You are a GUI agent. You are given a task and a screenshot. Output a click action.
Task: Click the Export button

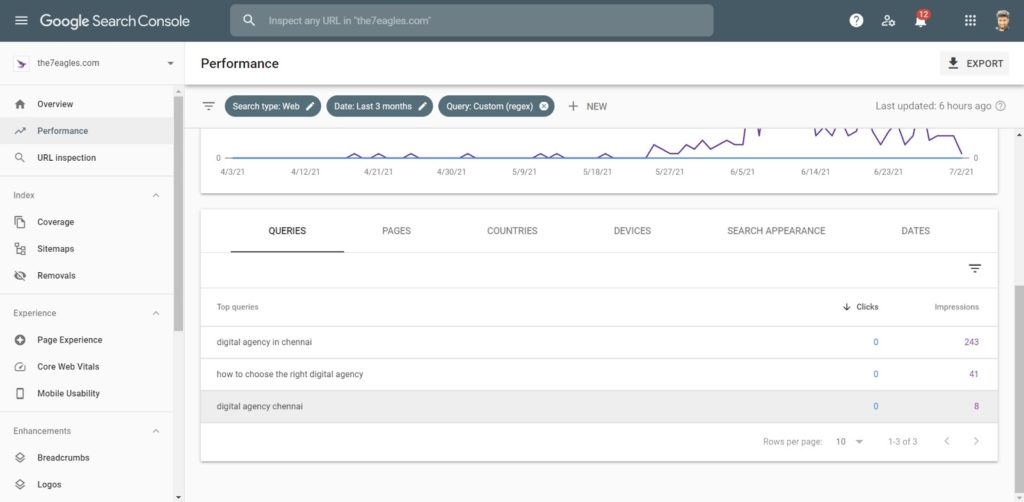pyautogui.click(x=974, y=63)
